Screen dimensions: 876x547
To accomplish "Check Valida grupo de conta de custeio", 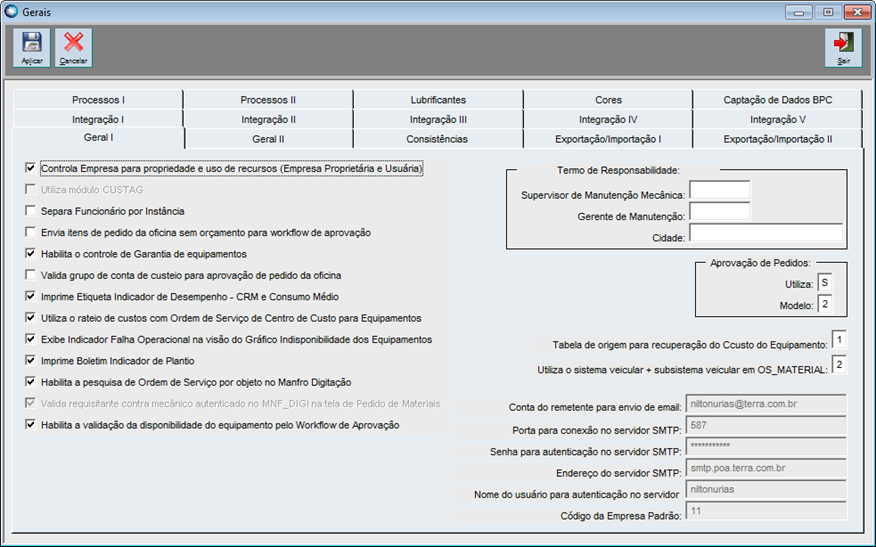I will pos(30,275).
